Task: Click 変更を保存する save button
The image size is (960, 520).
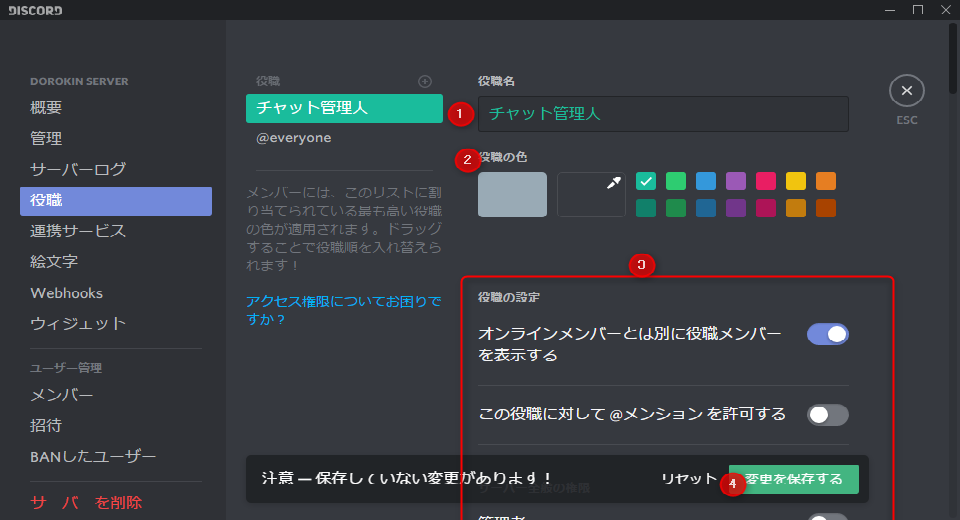Action: 793,479
